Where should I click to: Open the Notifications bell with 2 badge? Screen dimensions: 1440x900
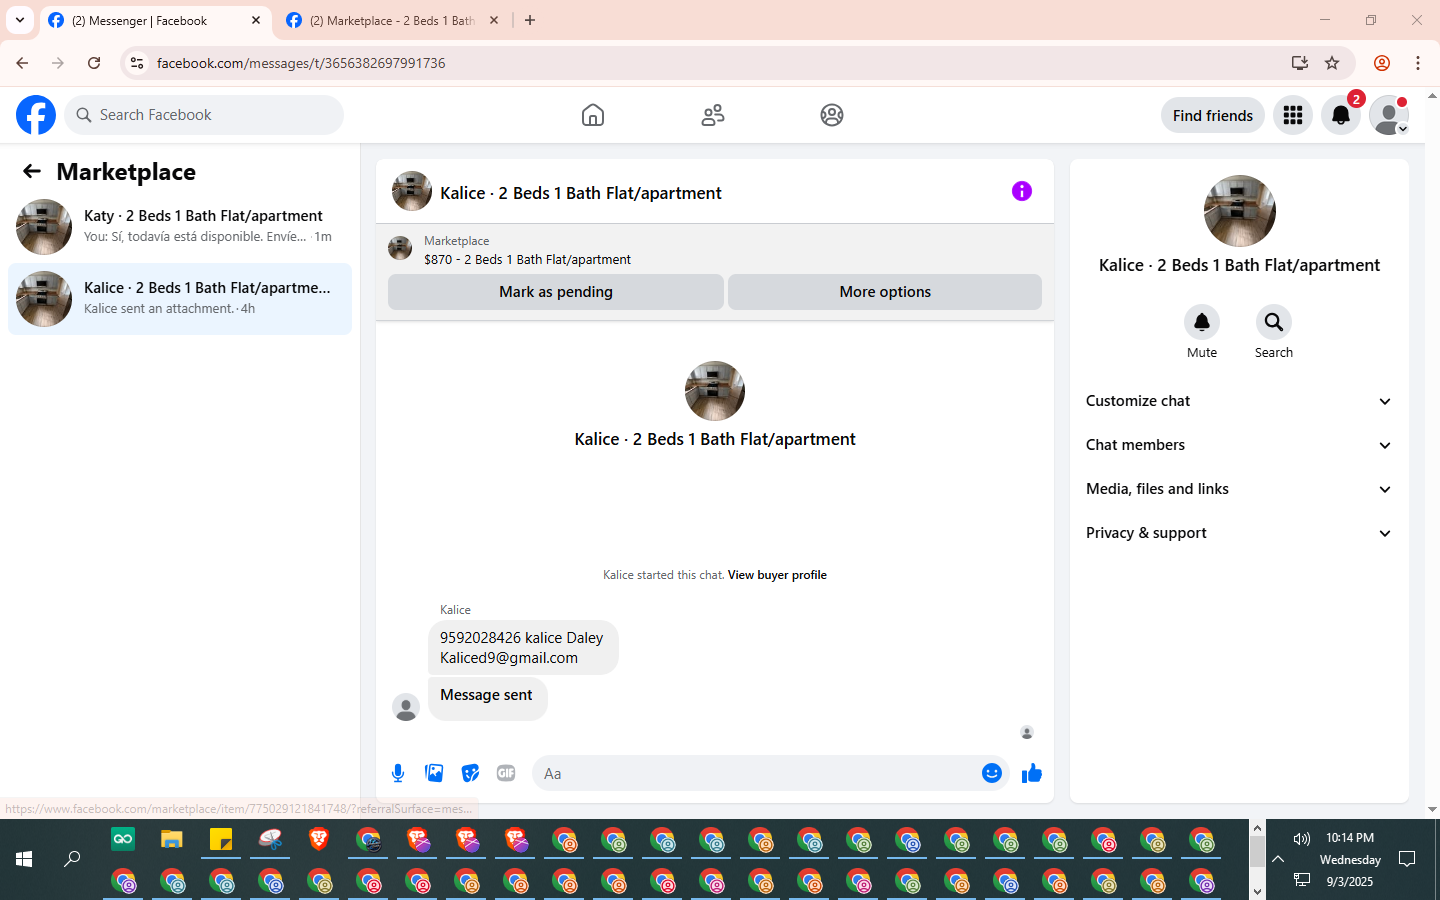[1341, 115]
